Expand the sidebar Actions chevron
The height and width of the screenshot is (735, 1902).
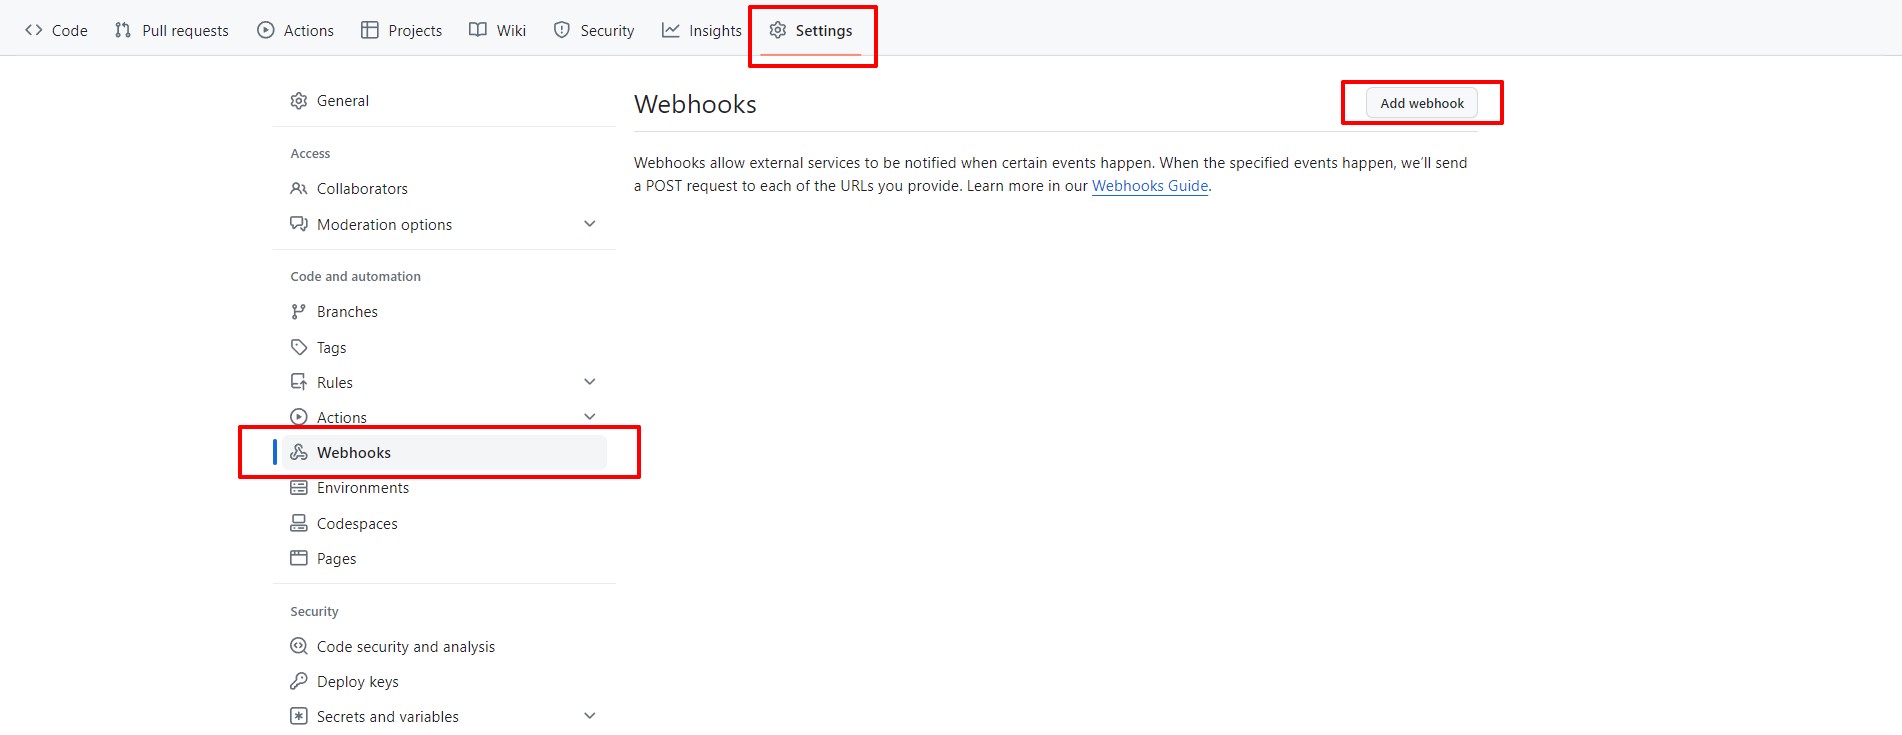point(589,416)
